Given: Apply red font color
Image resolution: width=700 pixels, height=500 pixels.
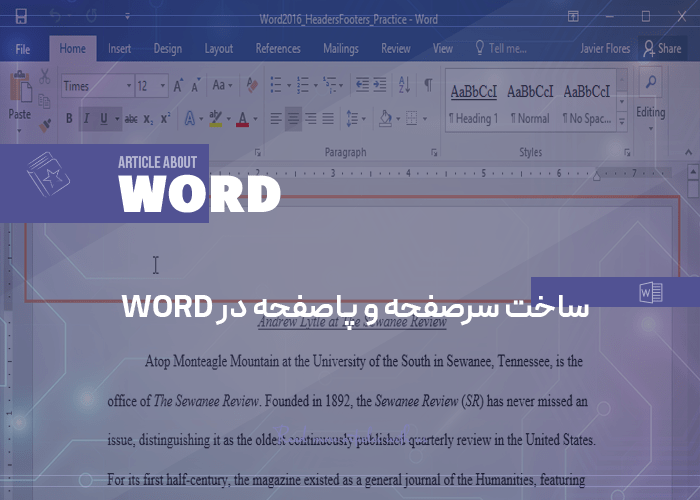Looking at the screenshot, I should (242, 119).
